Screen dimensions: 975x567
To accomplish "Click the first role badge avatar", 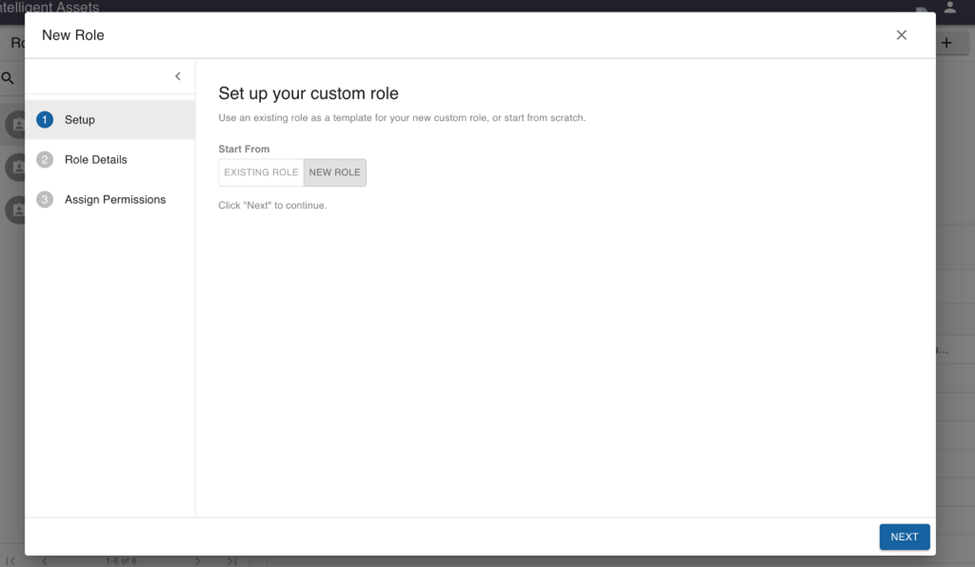I will click(x=15, y=125).
